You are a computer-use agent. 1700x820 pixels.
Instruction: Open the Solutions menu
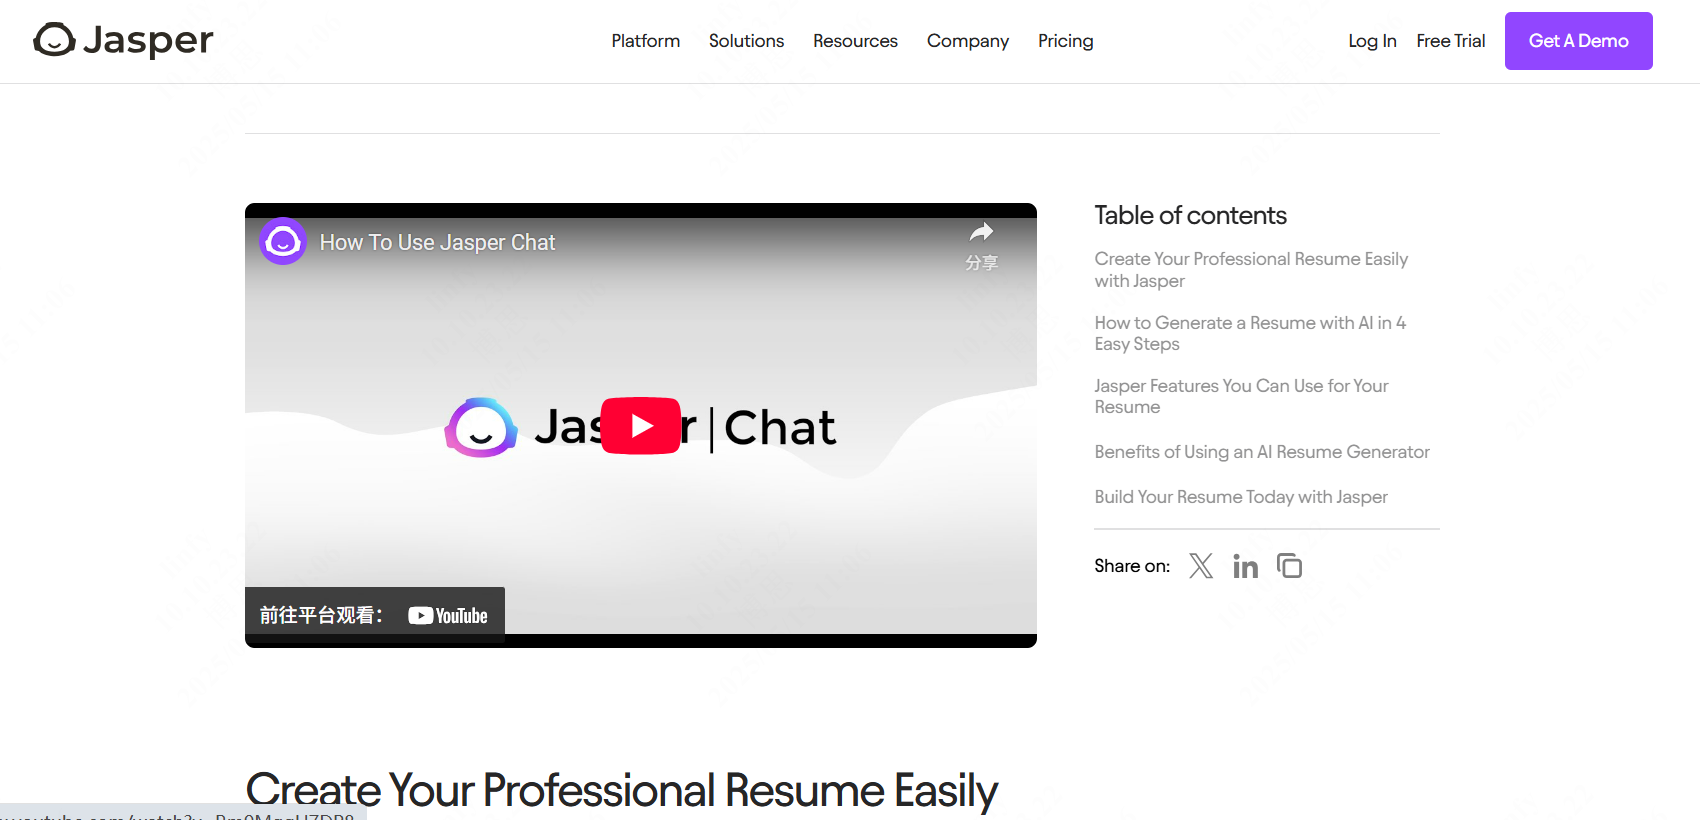click(x=746, y=41)
